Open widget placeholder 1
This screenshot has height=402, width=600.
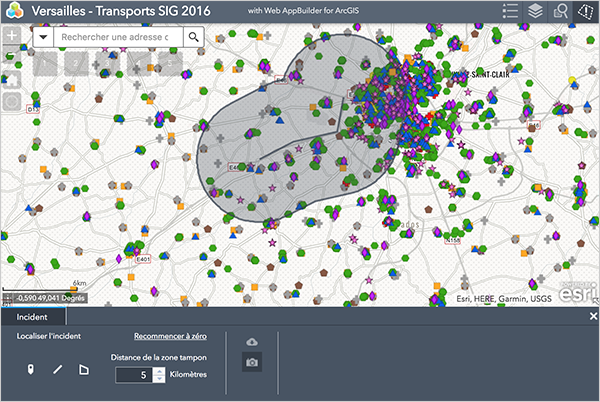(45, 63)
